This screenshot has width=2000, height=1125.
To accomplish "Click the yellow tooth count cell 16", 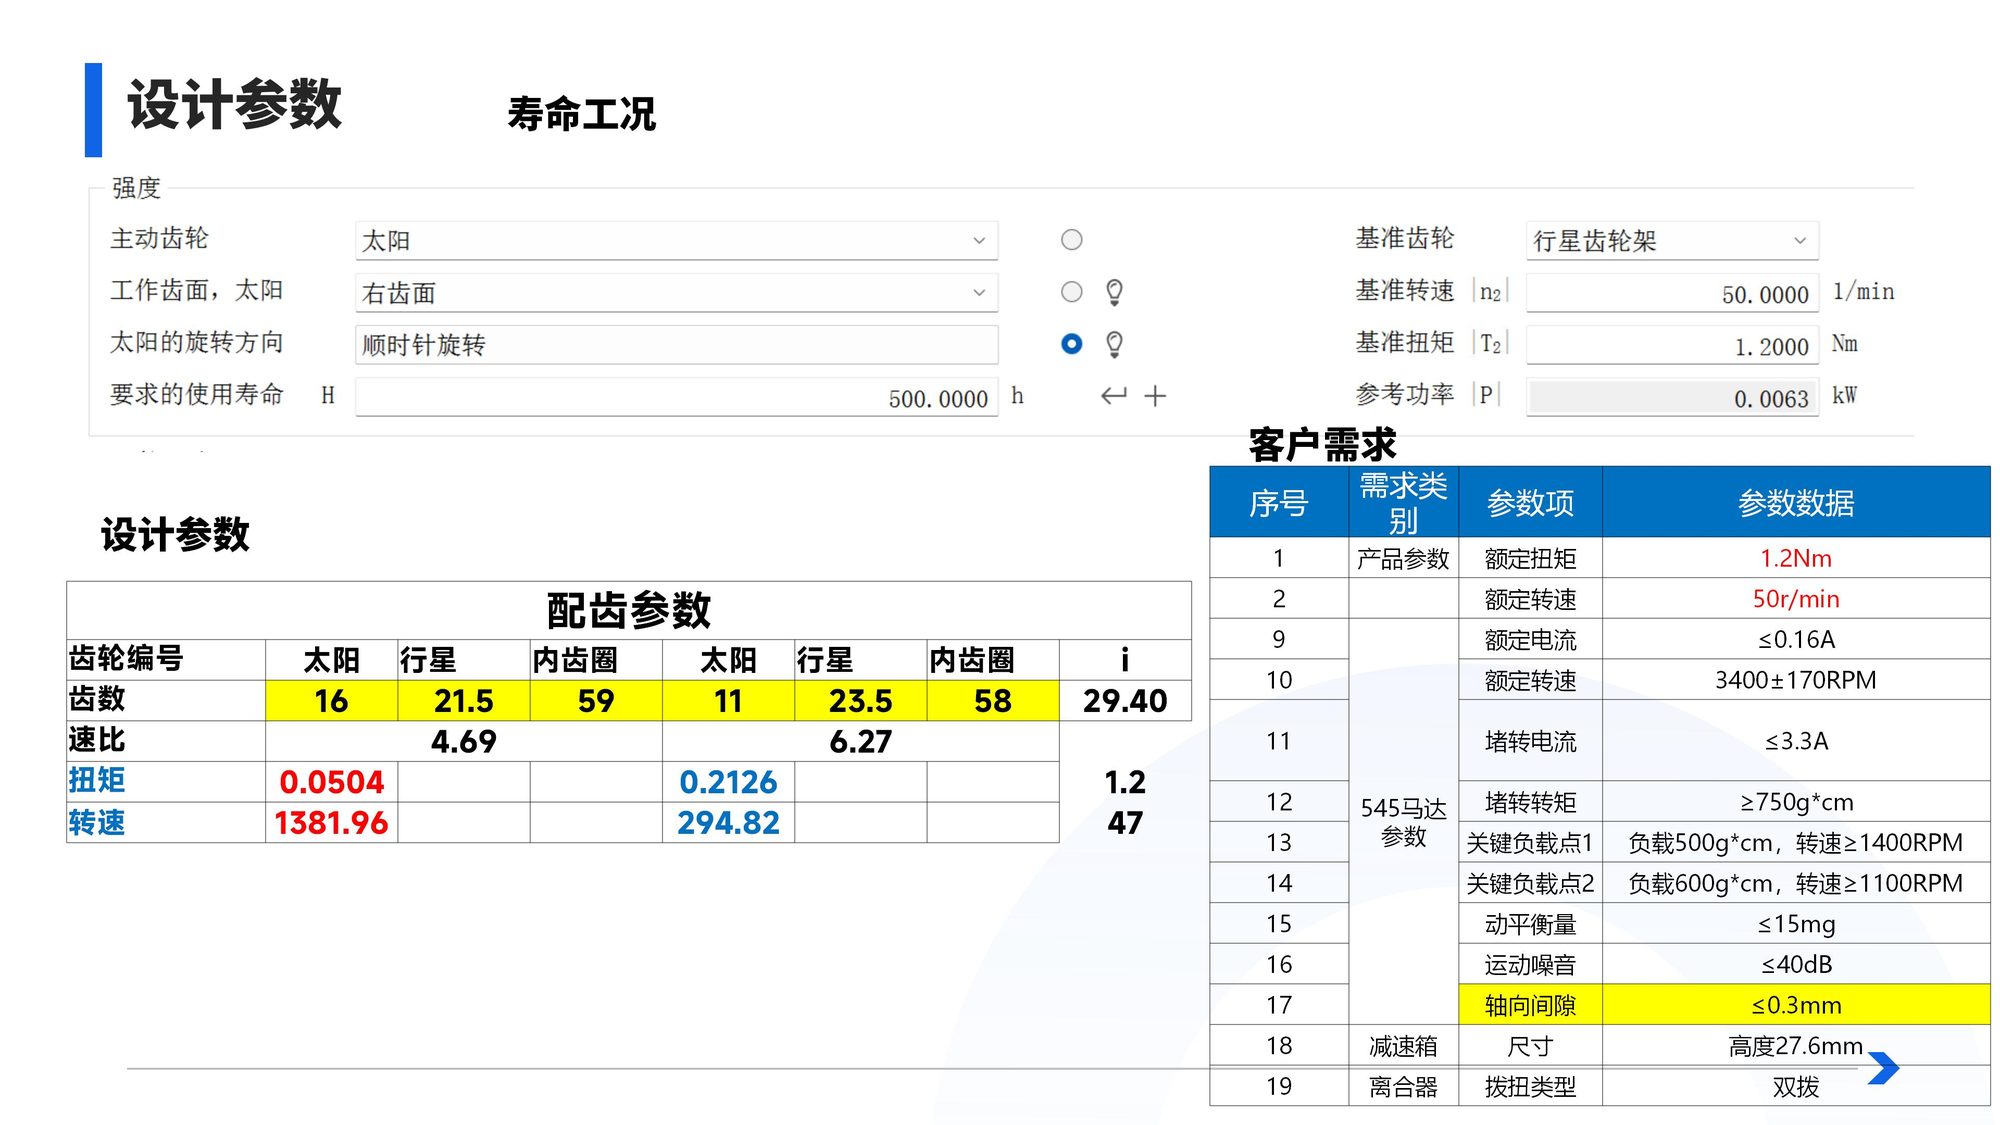I will click(331, 700).
